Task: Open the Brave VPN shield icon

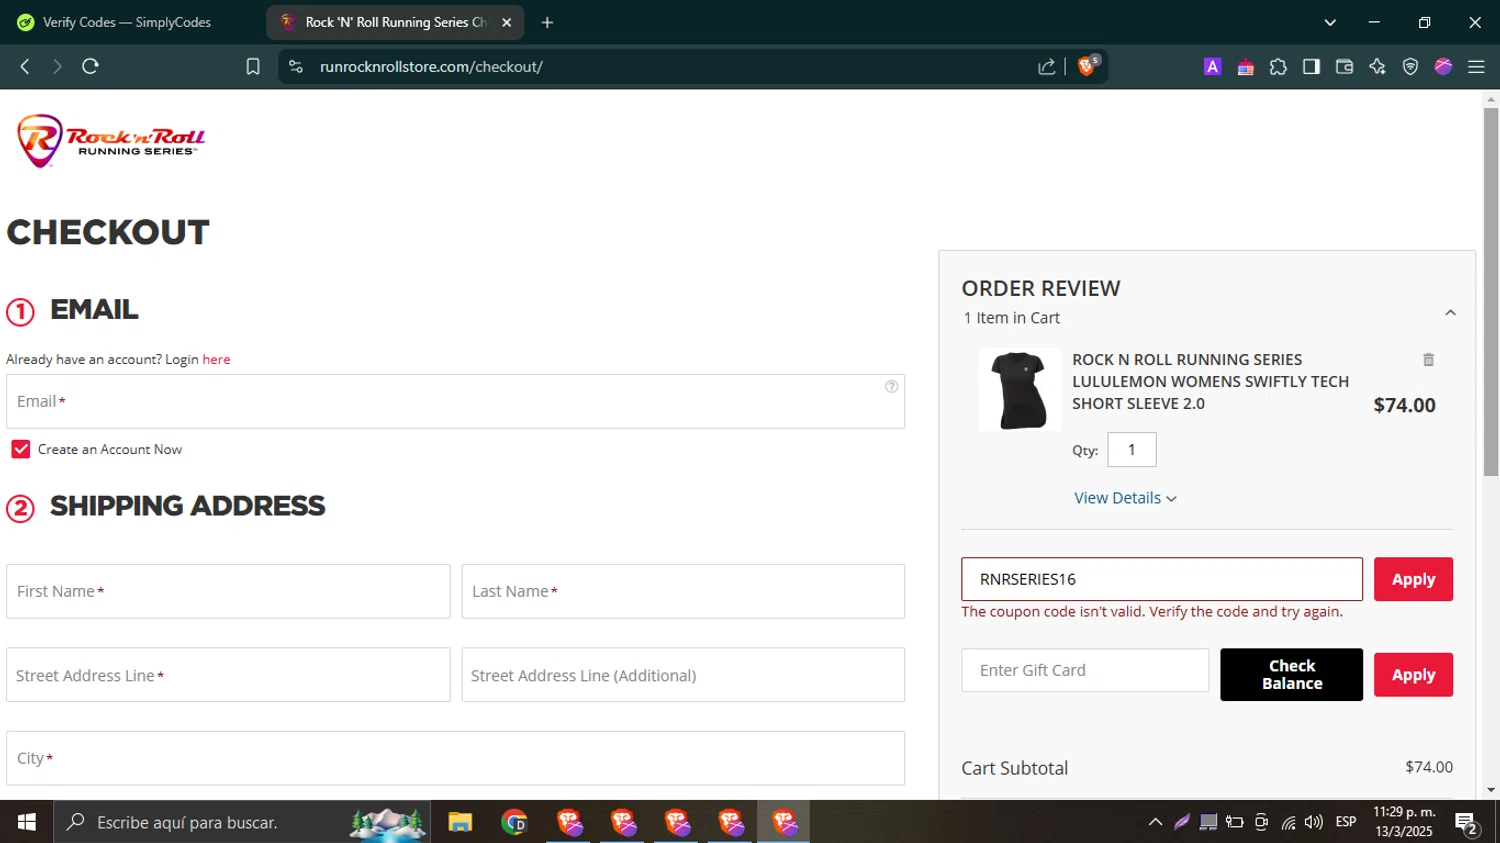Action: tap(1410, 66)
